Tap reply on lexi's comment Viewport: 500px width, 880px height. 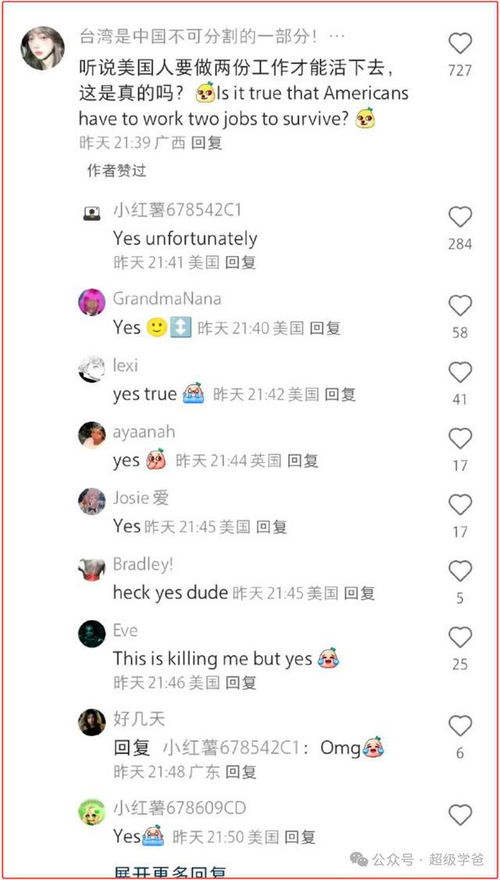click(x=340, y=395)
